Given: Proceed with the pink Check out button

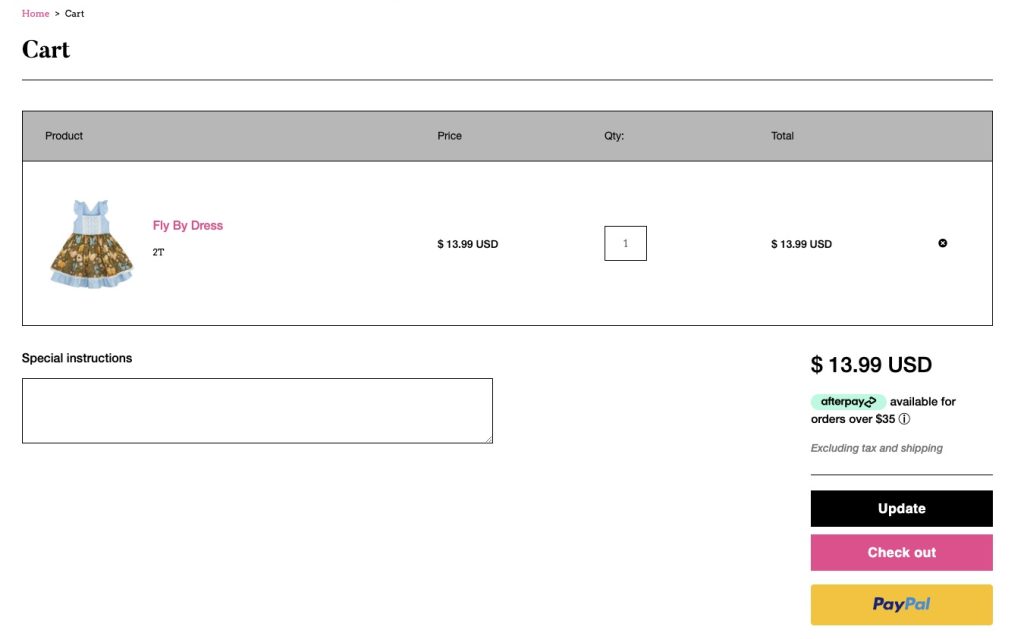Looking at the screenshot, I should (x=901, y=552).
